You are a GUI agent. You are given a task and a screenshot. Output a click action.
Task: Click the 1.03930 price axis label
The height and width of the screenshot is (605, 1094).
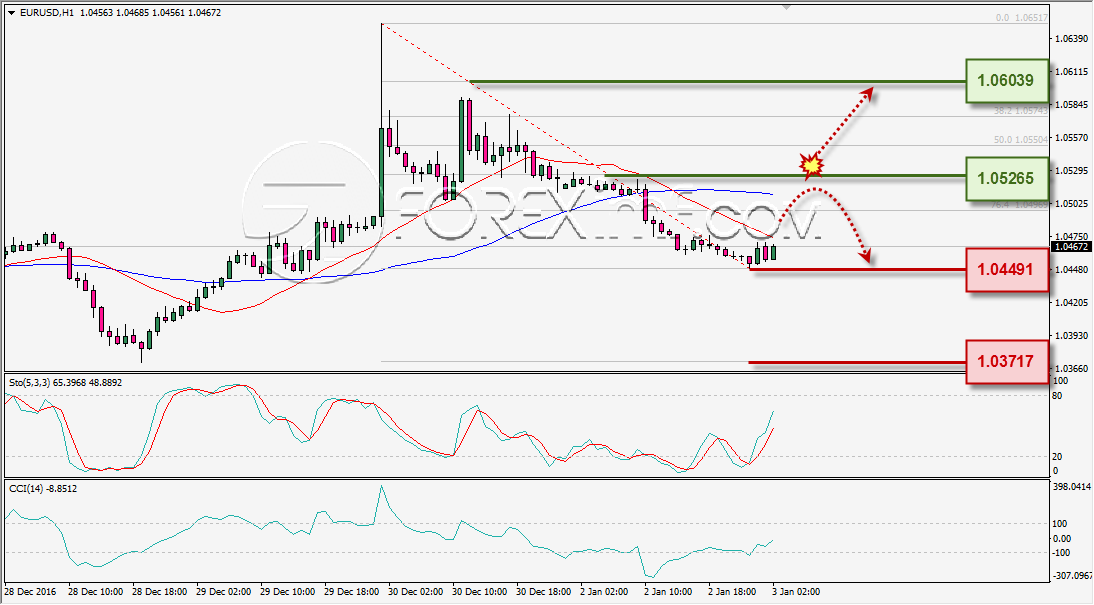click(x=1070, y=335)
